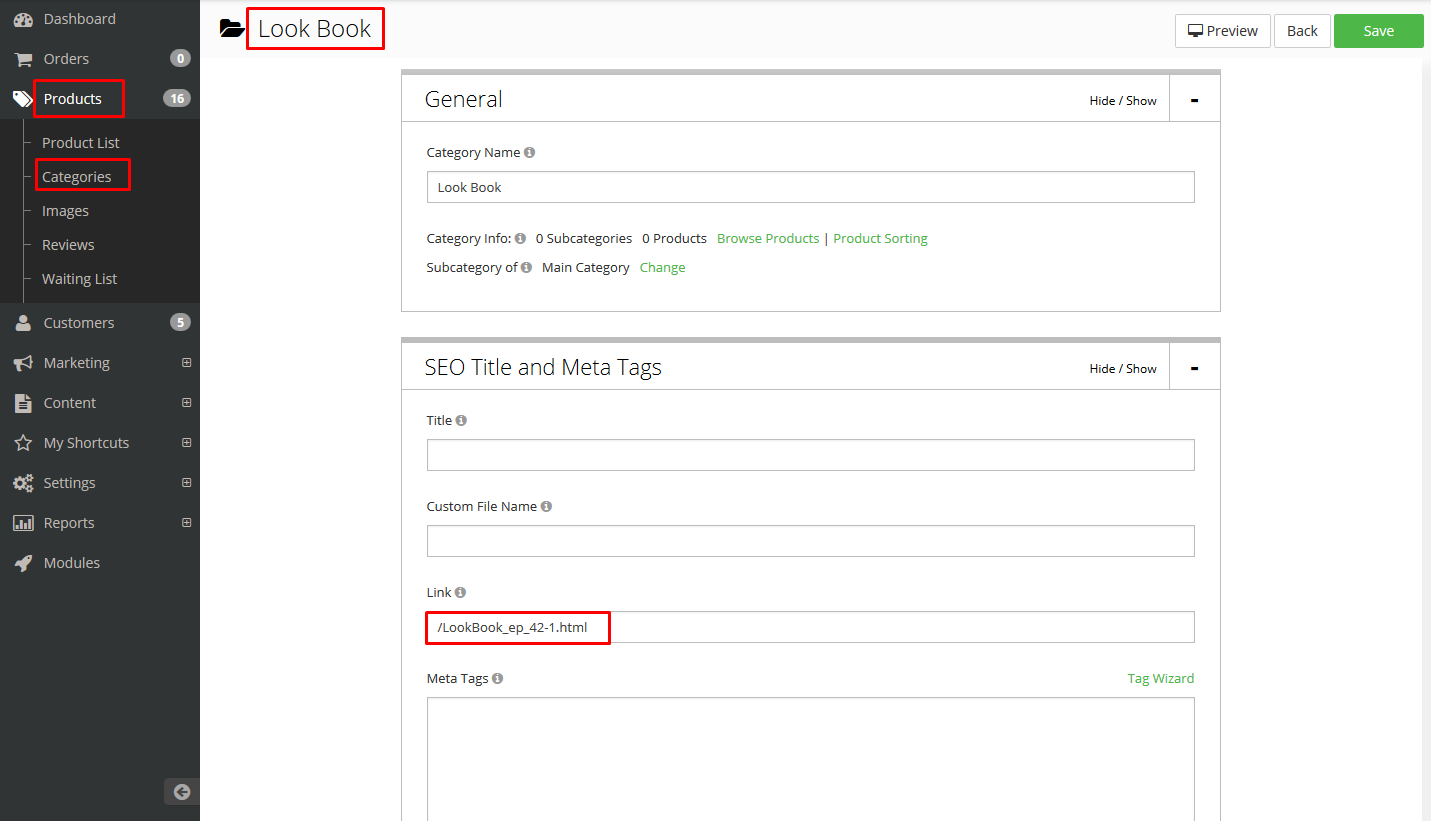Click the Customers person icon
This screenshot has height=821, width=1431.
23,323
